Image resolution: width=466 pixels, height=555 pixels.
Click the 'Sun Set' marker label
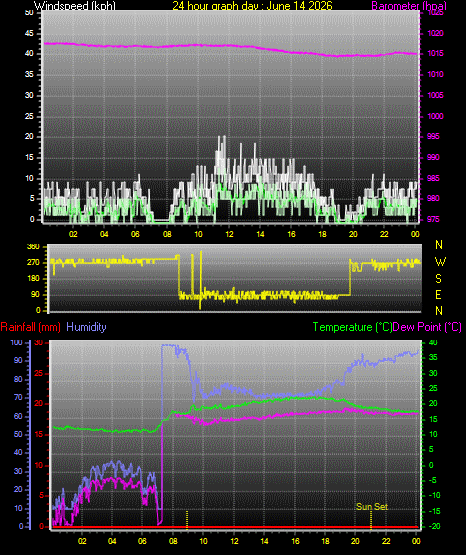(372, 507)
